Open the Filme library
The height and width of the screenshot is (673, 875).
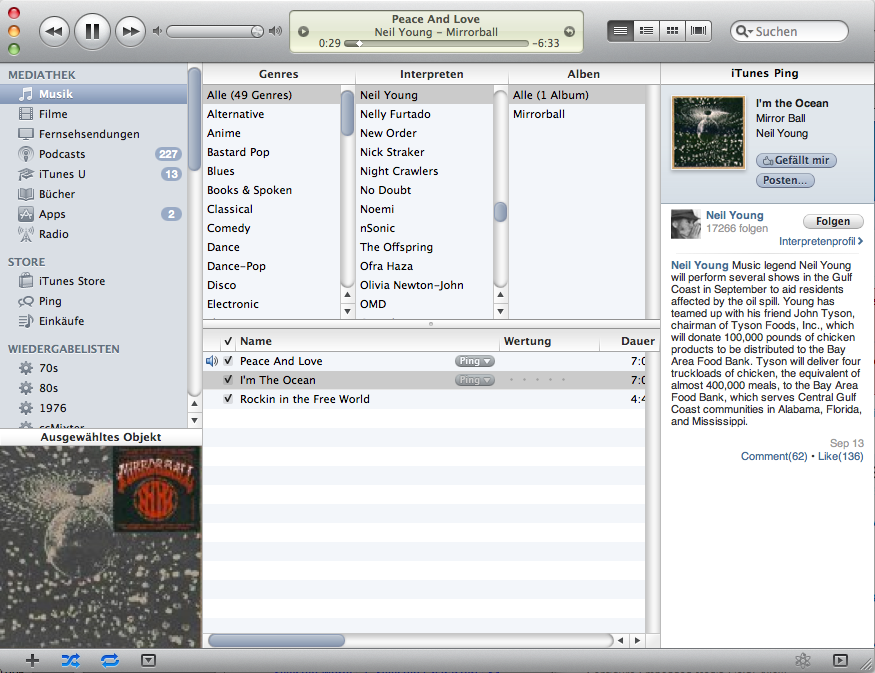click(x=94, y=114)
